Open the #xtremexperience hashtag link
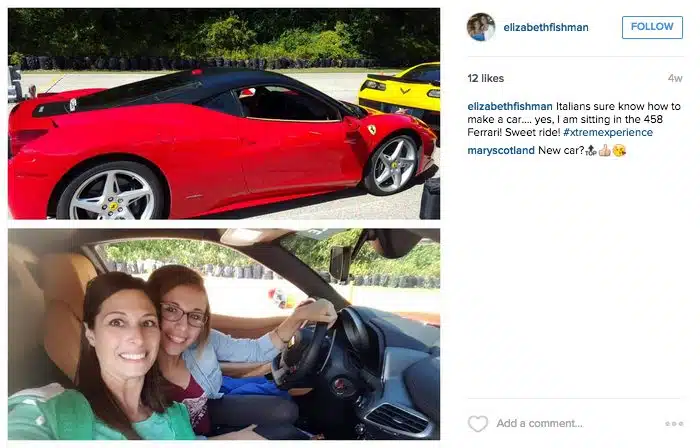This screenshot has height=448, width=700. (608, 132)
